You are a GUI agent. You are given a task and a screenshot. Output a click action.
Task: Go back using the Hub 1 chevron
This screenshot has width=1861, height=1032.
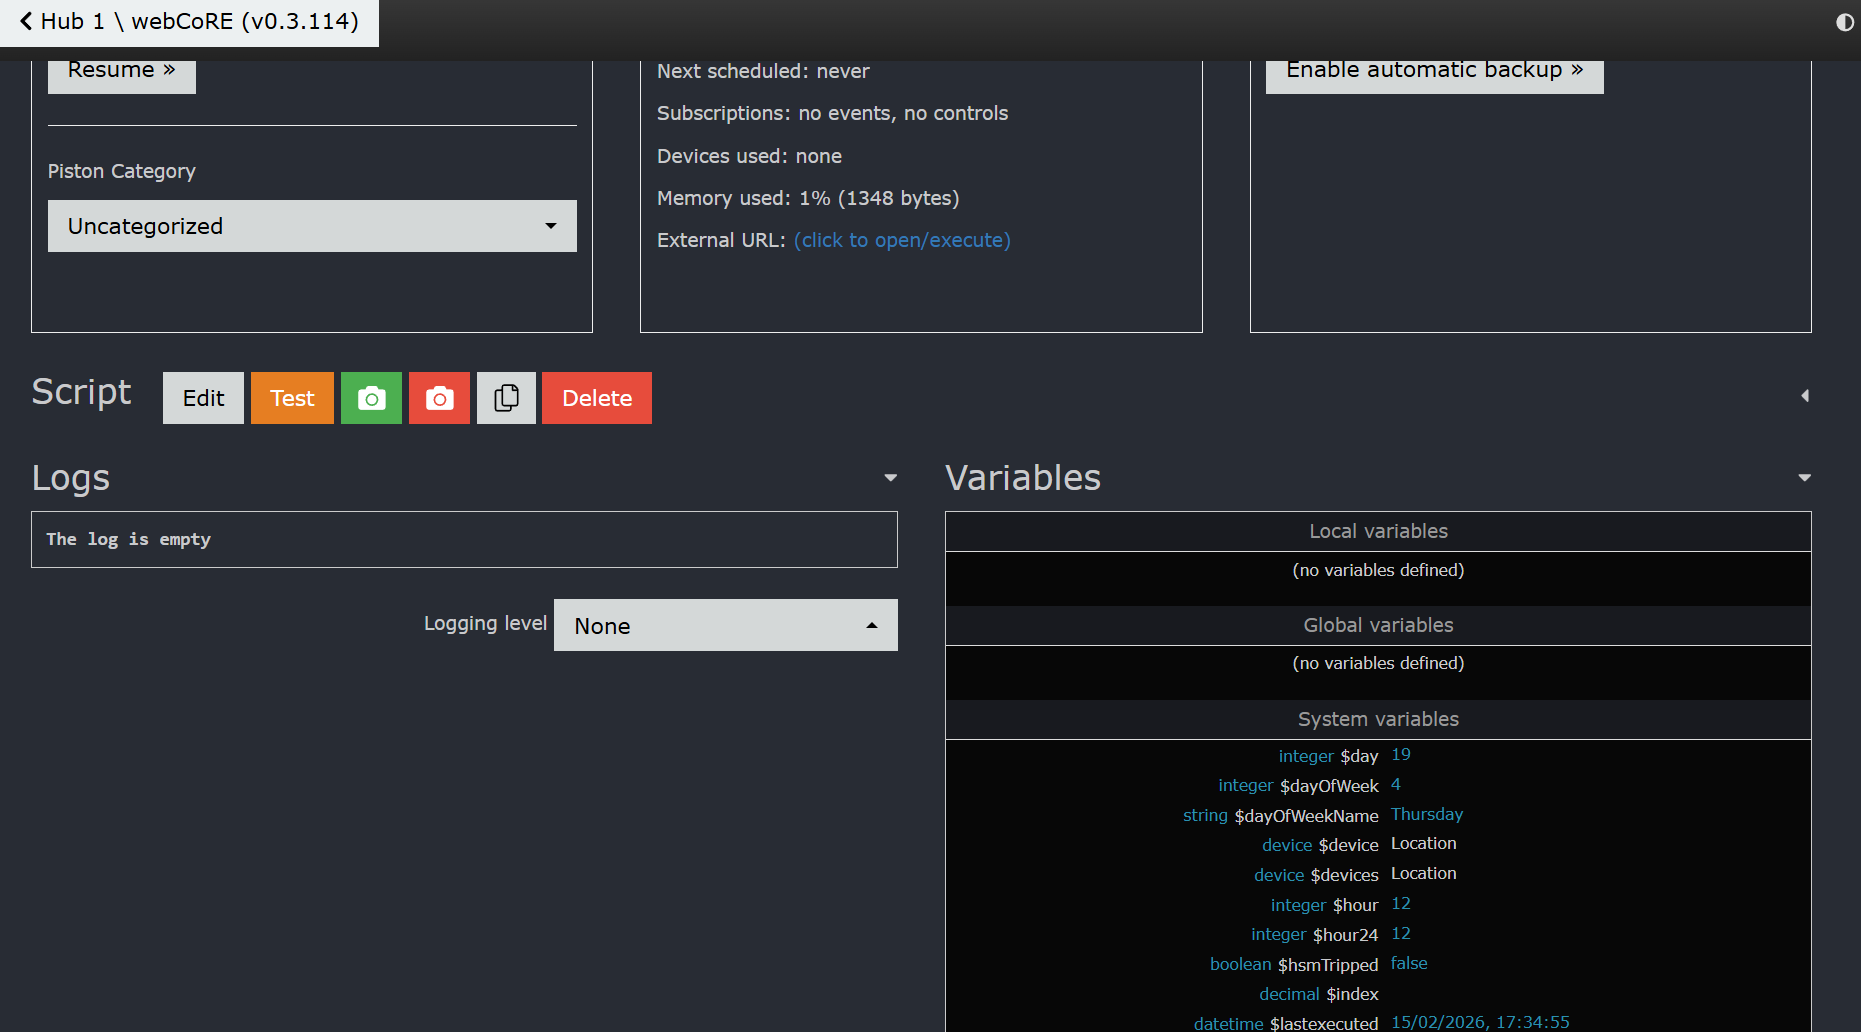(26, 21)
